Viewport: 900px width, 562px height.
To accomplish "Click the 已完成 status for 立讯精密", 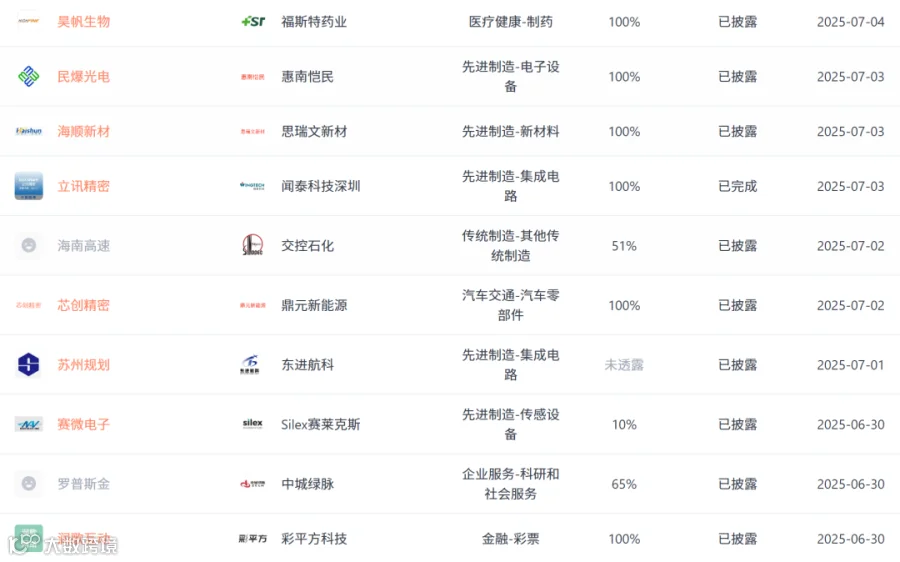I will tap(738, 186).
